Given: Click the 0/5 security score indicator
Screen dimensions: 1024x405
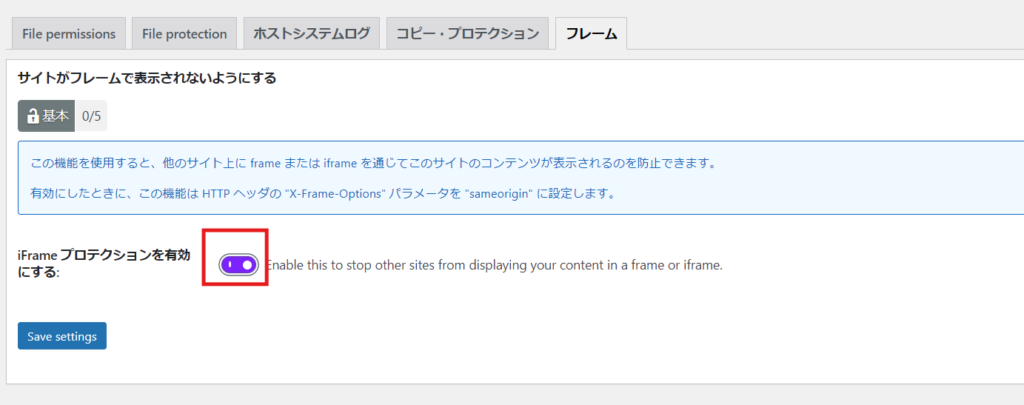Looking at the screenshot, I should pos(91,116).
